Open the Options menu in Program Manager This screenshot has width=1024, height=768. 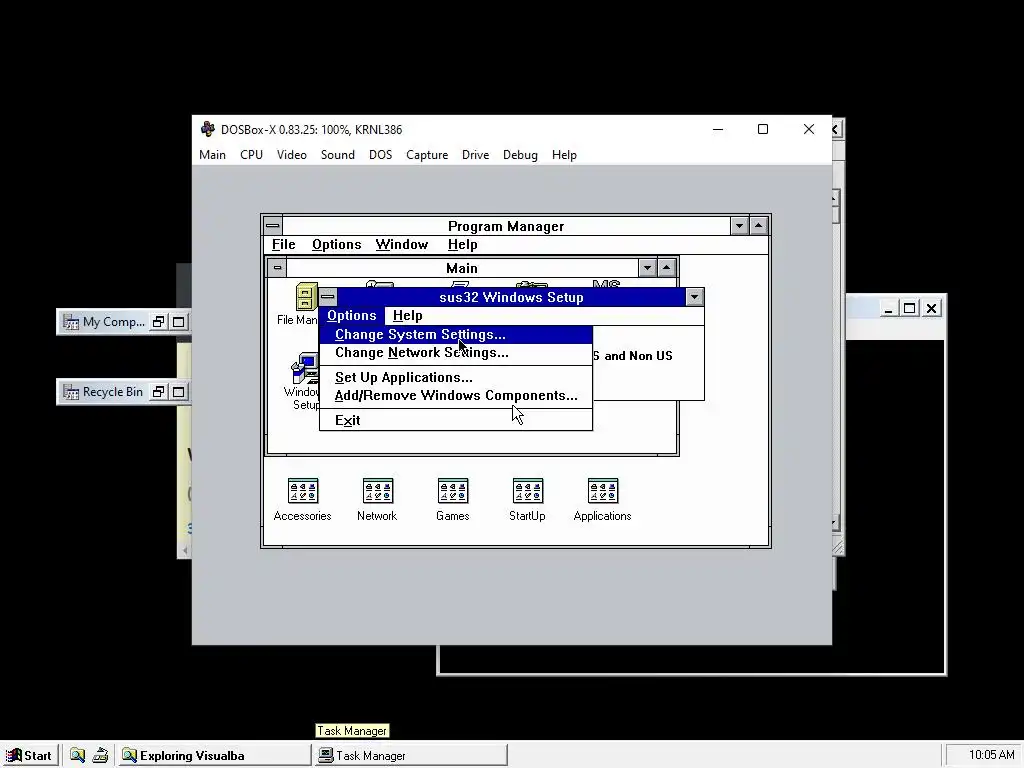point(336,244)
